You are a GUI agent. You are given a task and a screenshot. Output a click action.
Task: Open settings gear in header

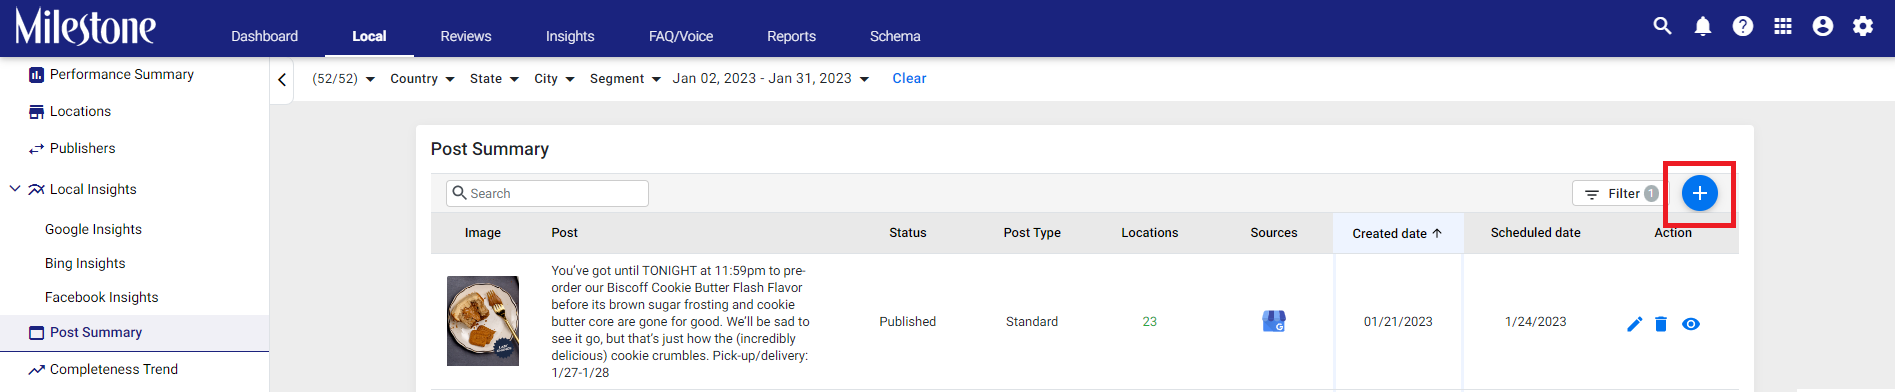(1862, 26)
